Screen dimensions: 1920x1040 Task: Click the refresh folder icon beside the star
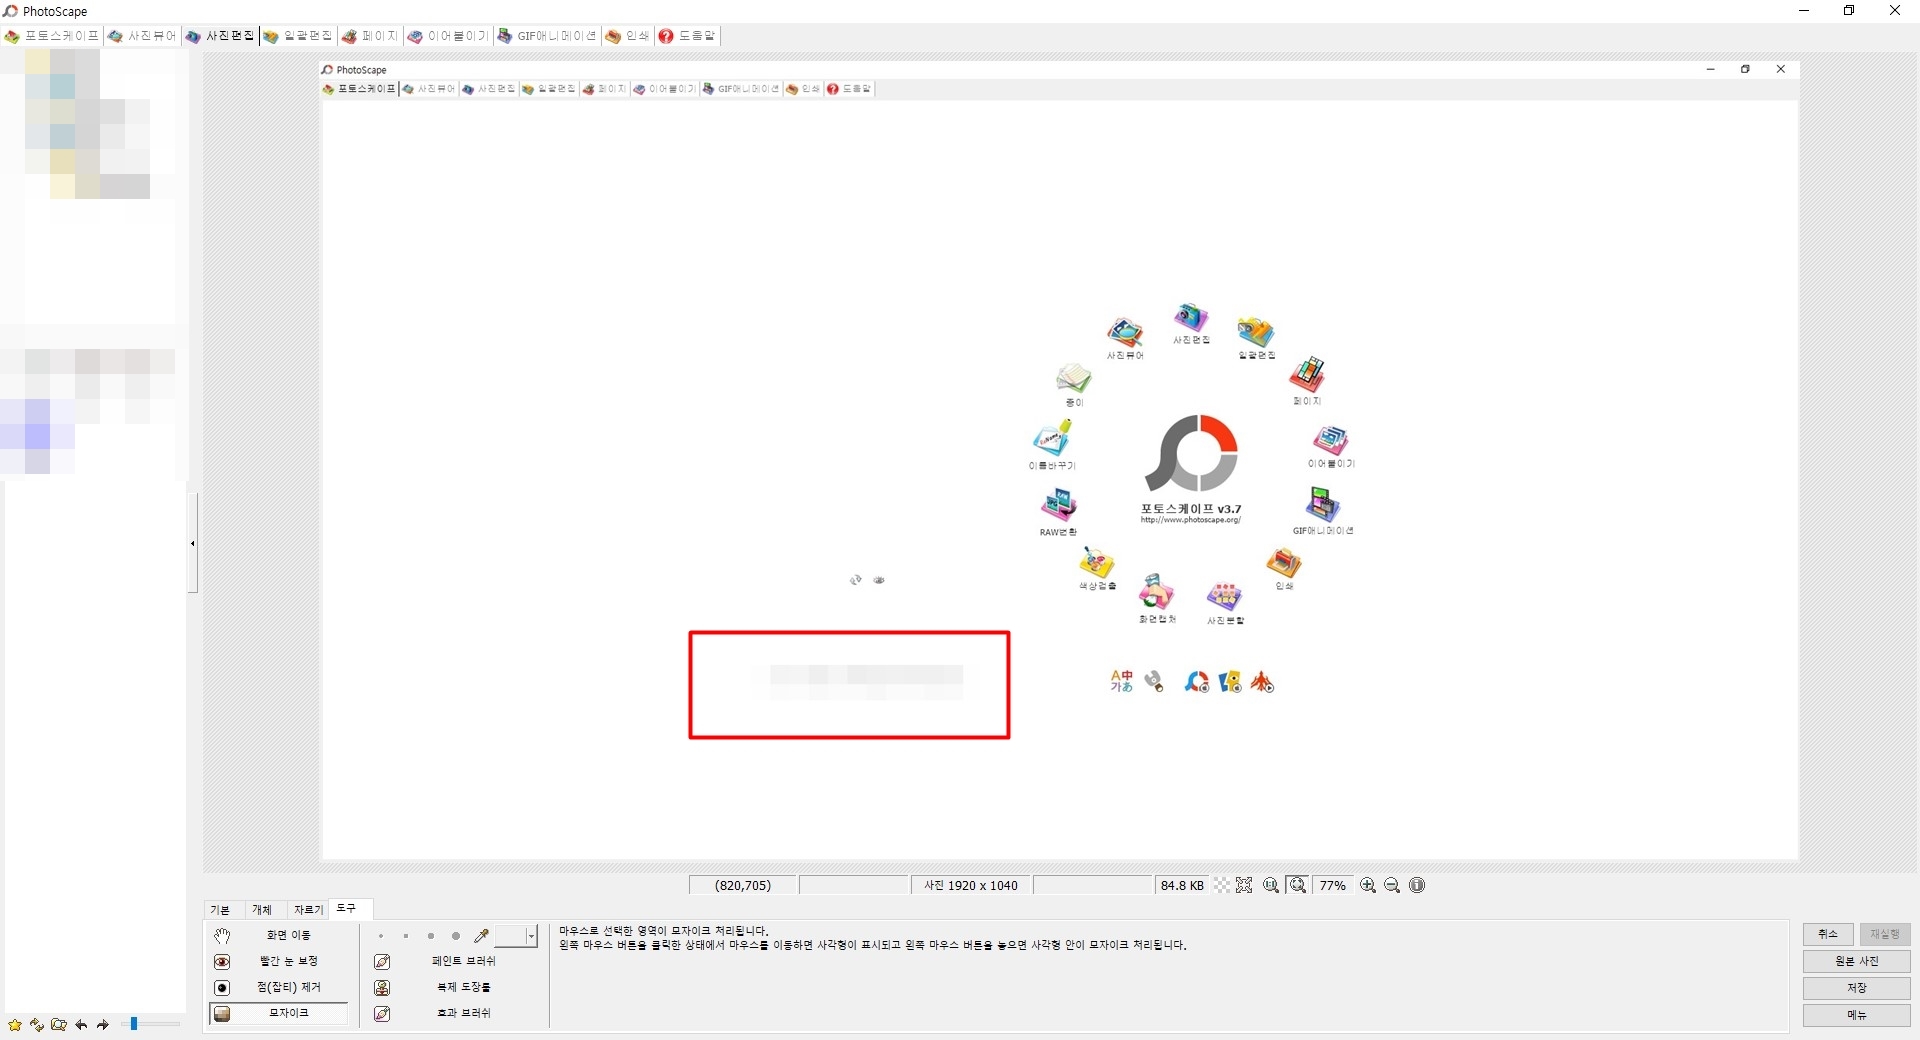(37, 1025)
